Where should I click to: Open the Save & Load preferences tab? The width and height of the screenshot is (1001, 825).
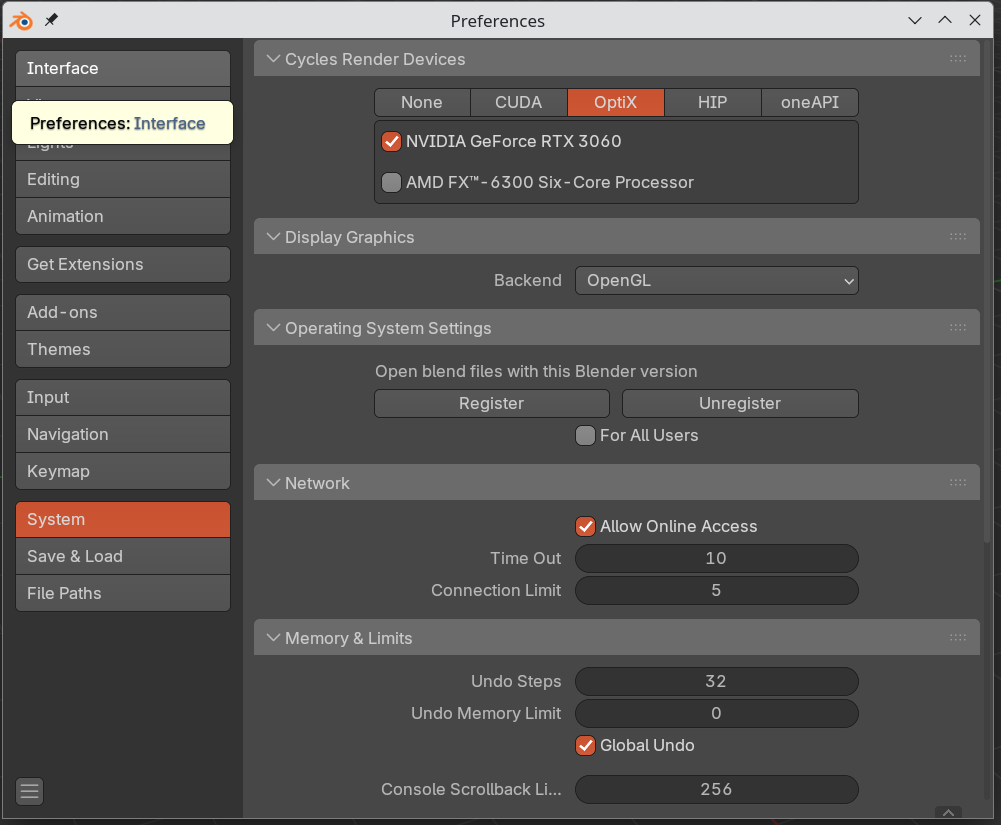123,556
